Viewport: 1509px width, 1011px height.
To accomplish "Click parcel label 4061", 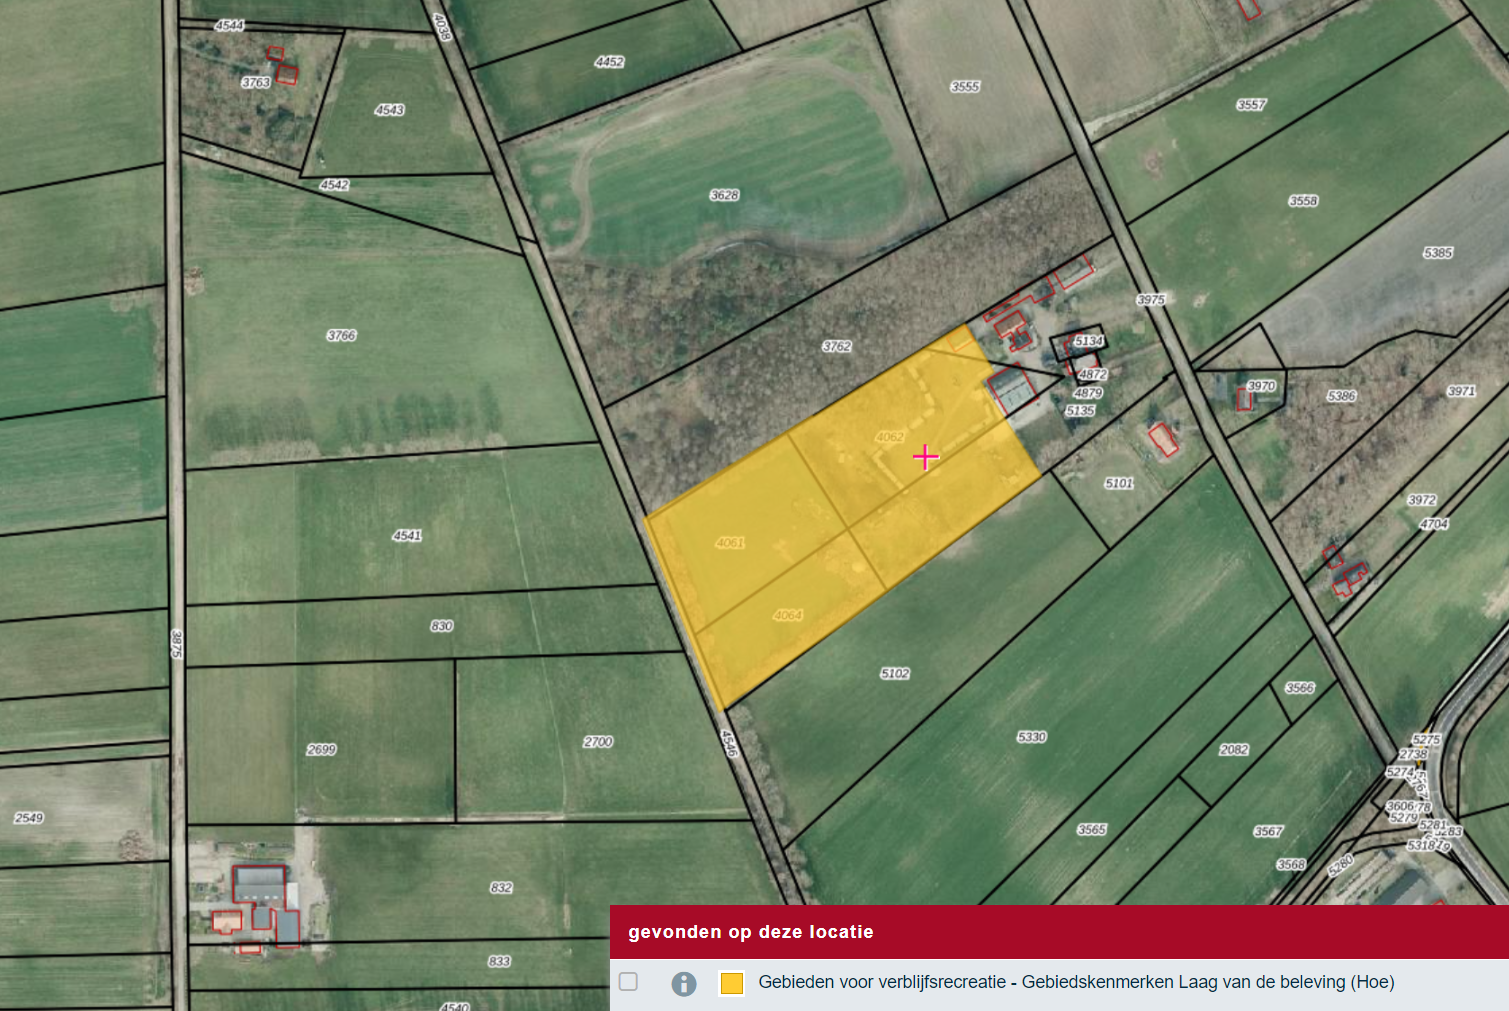I will [730, 543].
